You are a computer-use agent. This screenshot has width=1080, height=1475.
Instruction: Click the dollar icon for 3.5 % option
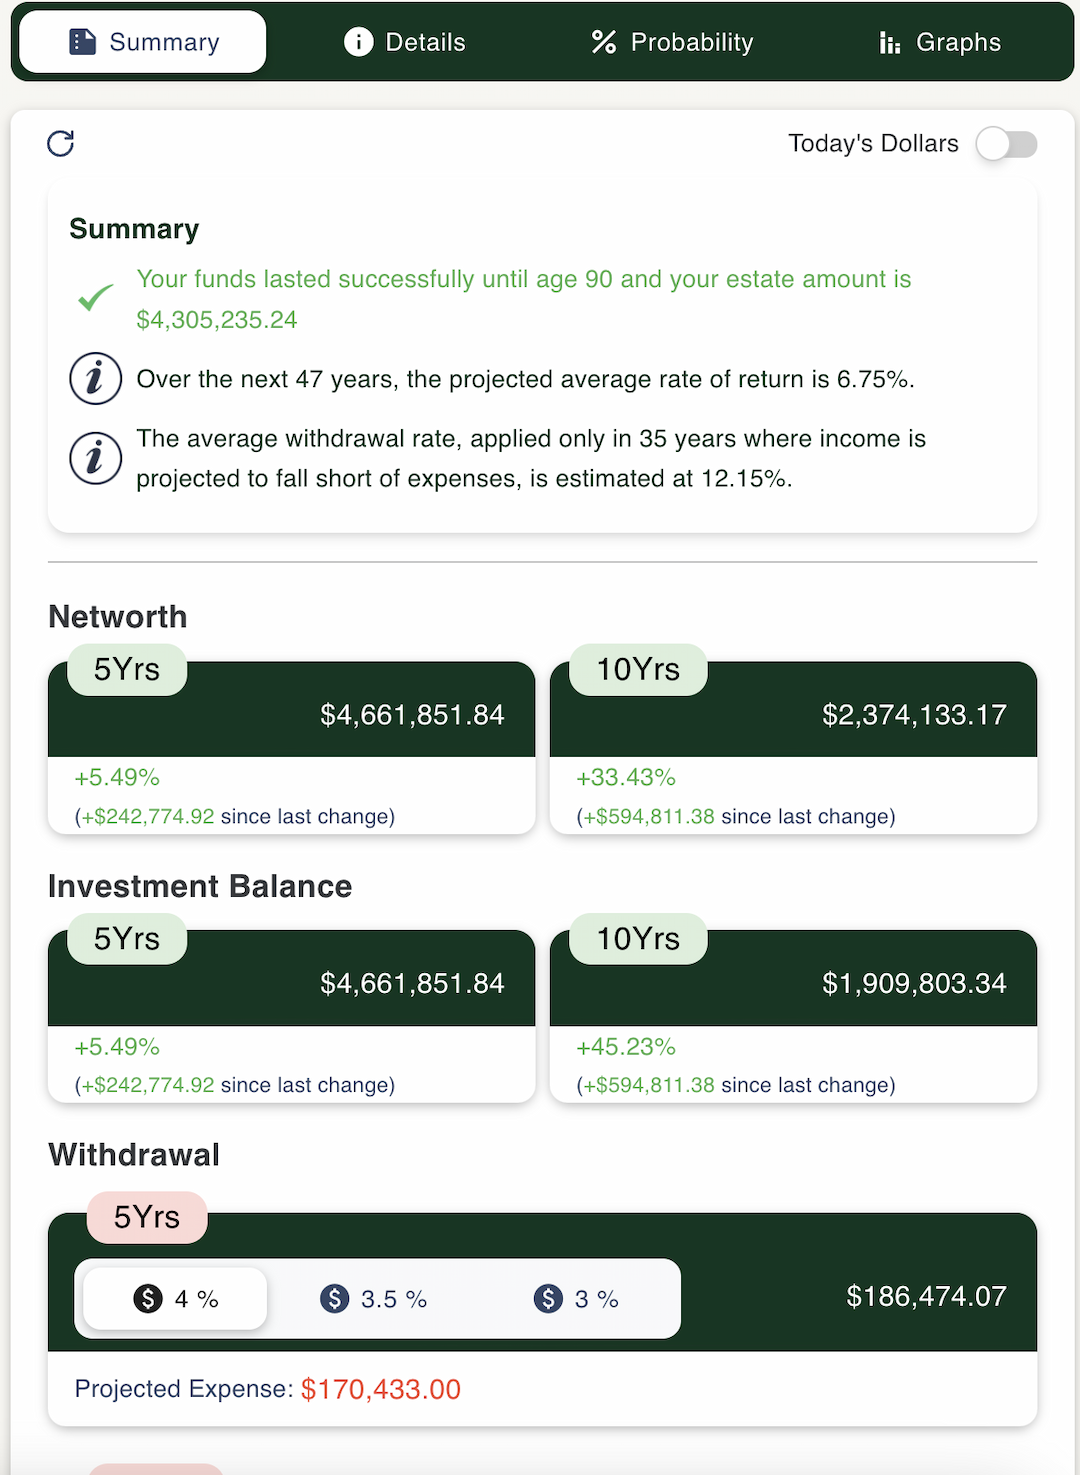click(334, 1298)
